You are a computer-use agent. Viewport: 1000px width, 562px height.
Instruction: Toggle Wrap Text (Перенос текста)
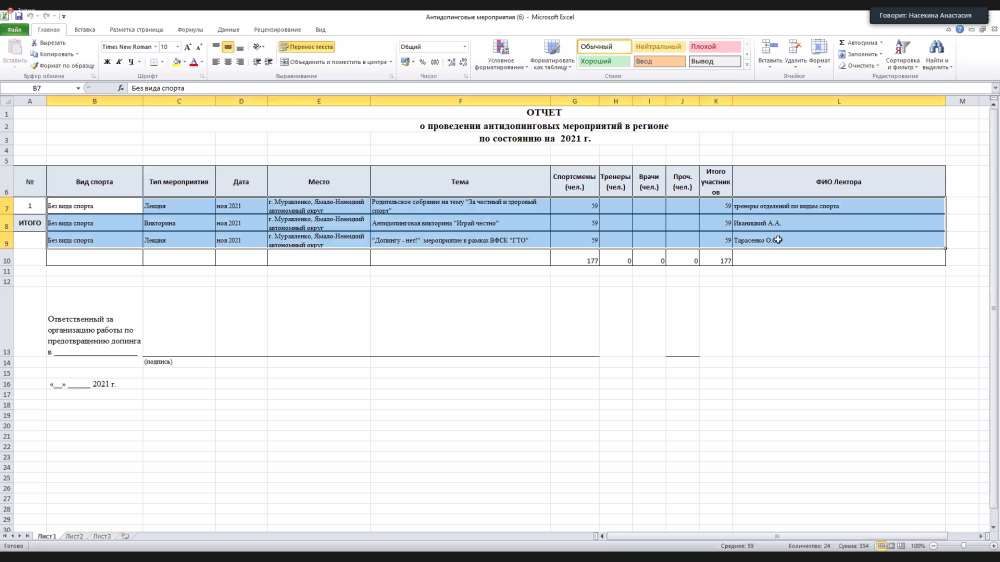tap(307, 47)
